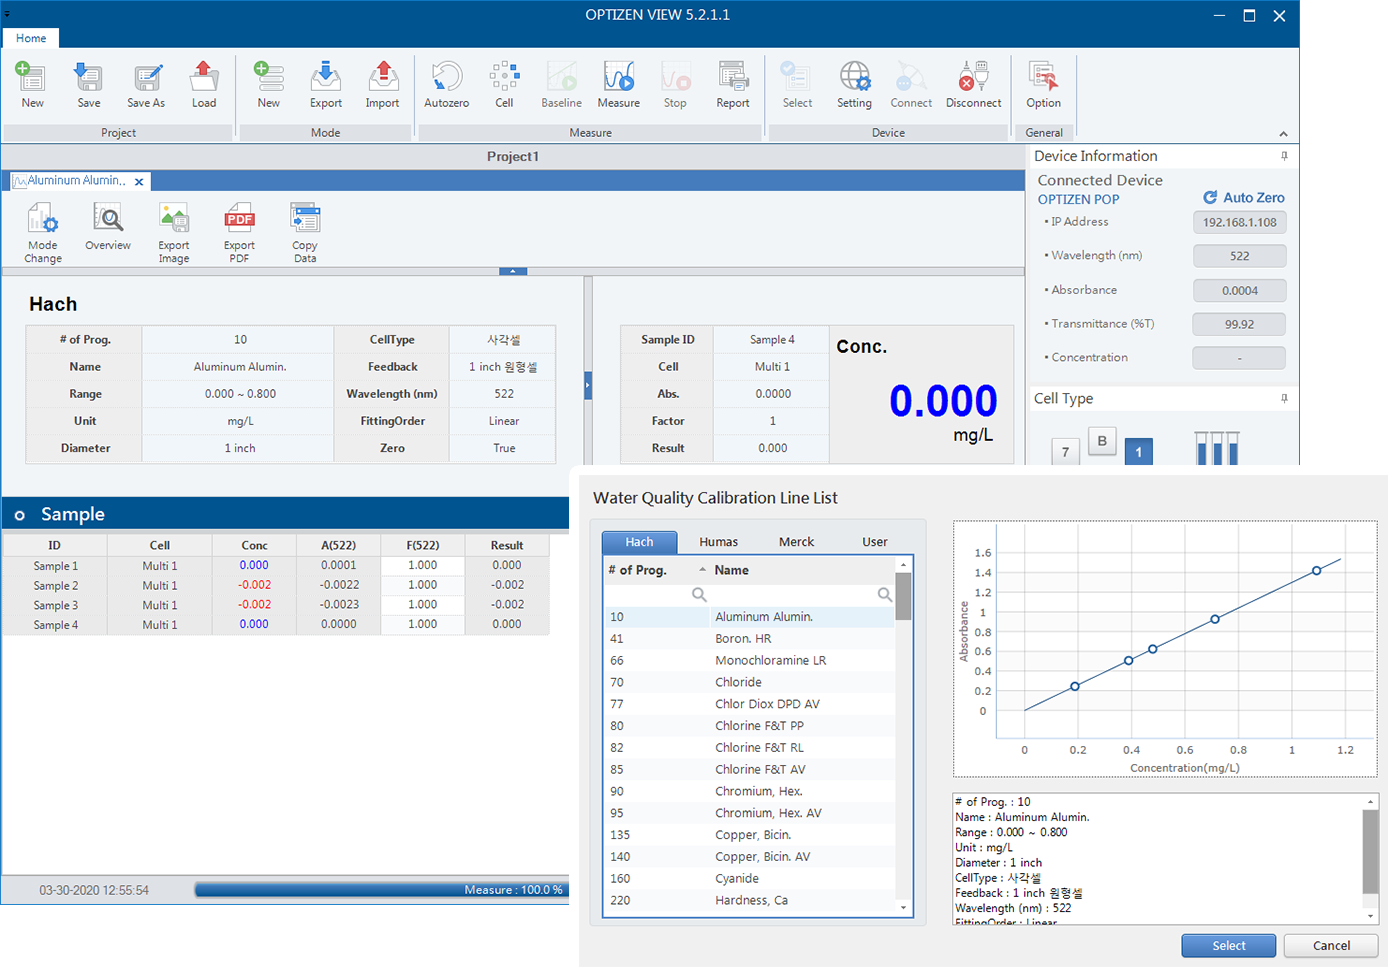The width and height of the screenshot is (1388, 967).
Task: Click New in the Mode group
Action: pos(268,84)
